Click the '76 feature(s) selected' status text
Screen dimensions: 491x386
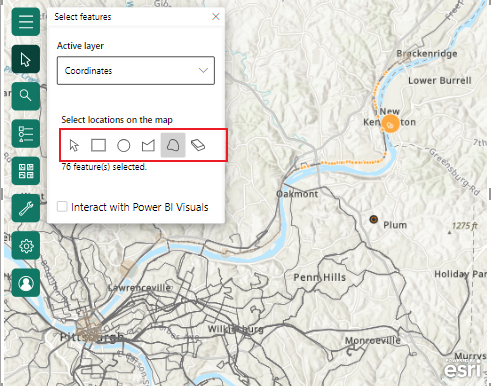click(x=104, y=167)
